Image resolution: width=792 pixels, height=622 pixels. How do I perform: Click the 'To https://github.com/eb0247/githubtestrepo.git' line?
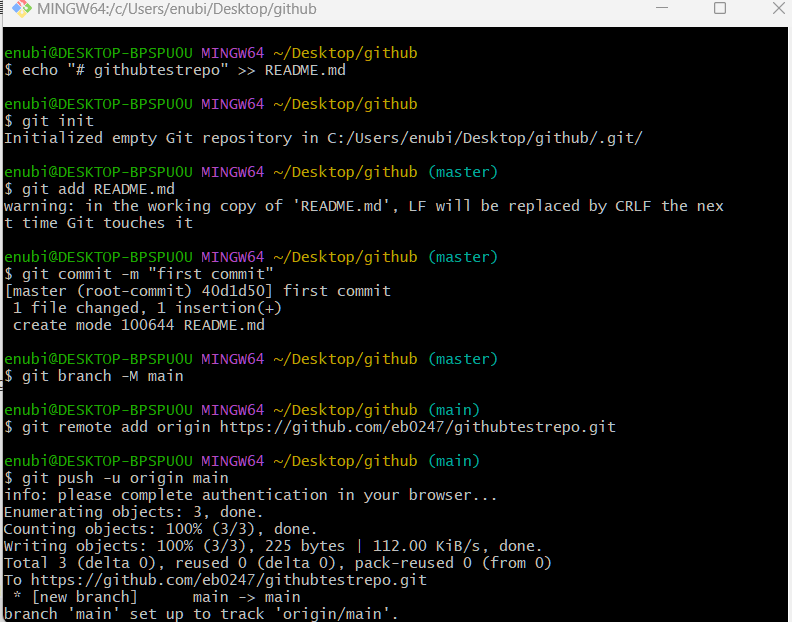[216, 580]
